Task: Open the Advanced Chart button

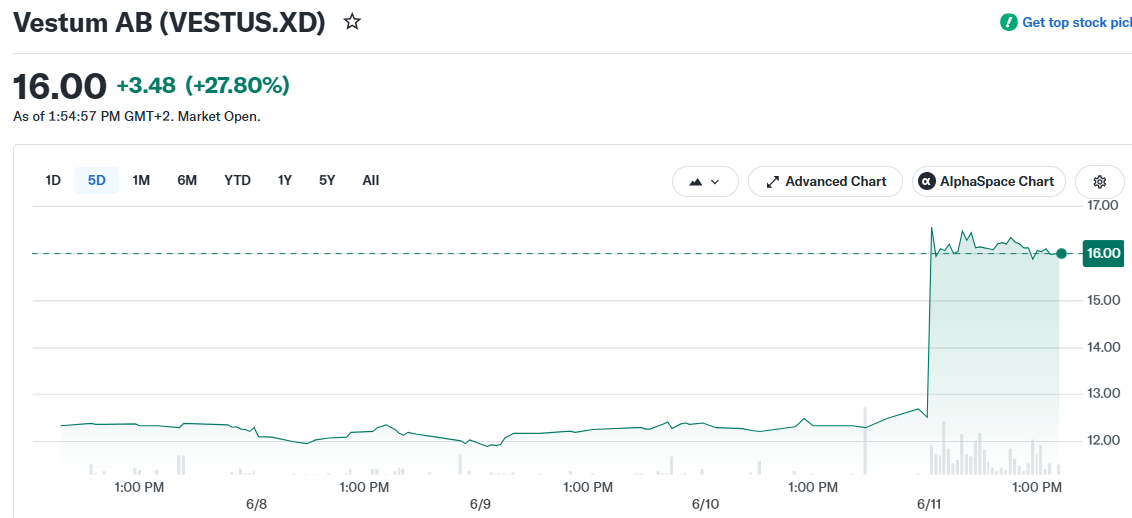Action: tap(825, 181)
